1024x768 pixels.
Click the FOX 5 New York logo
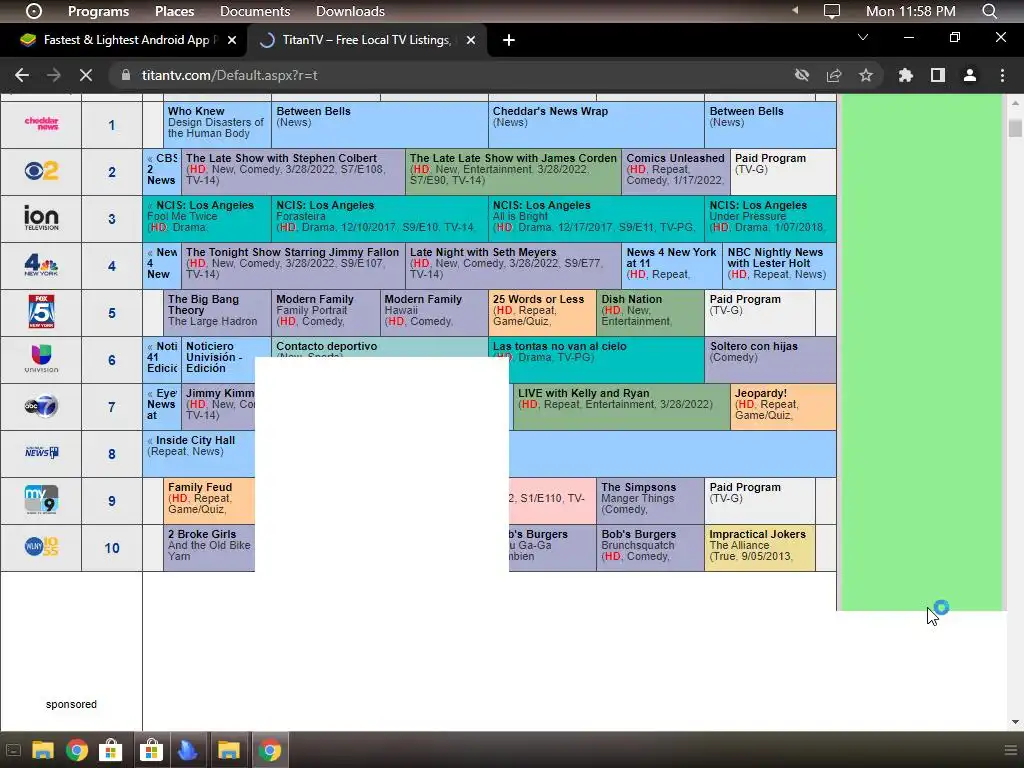41,312
